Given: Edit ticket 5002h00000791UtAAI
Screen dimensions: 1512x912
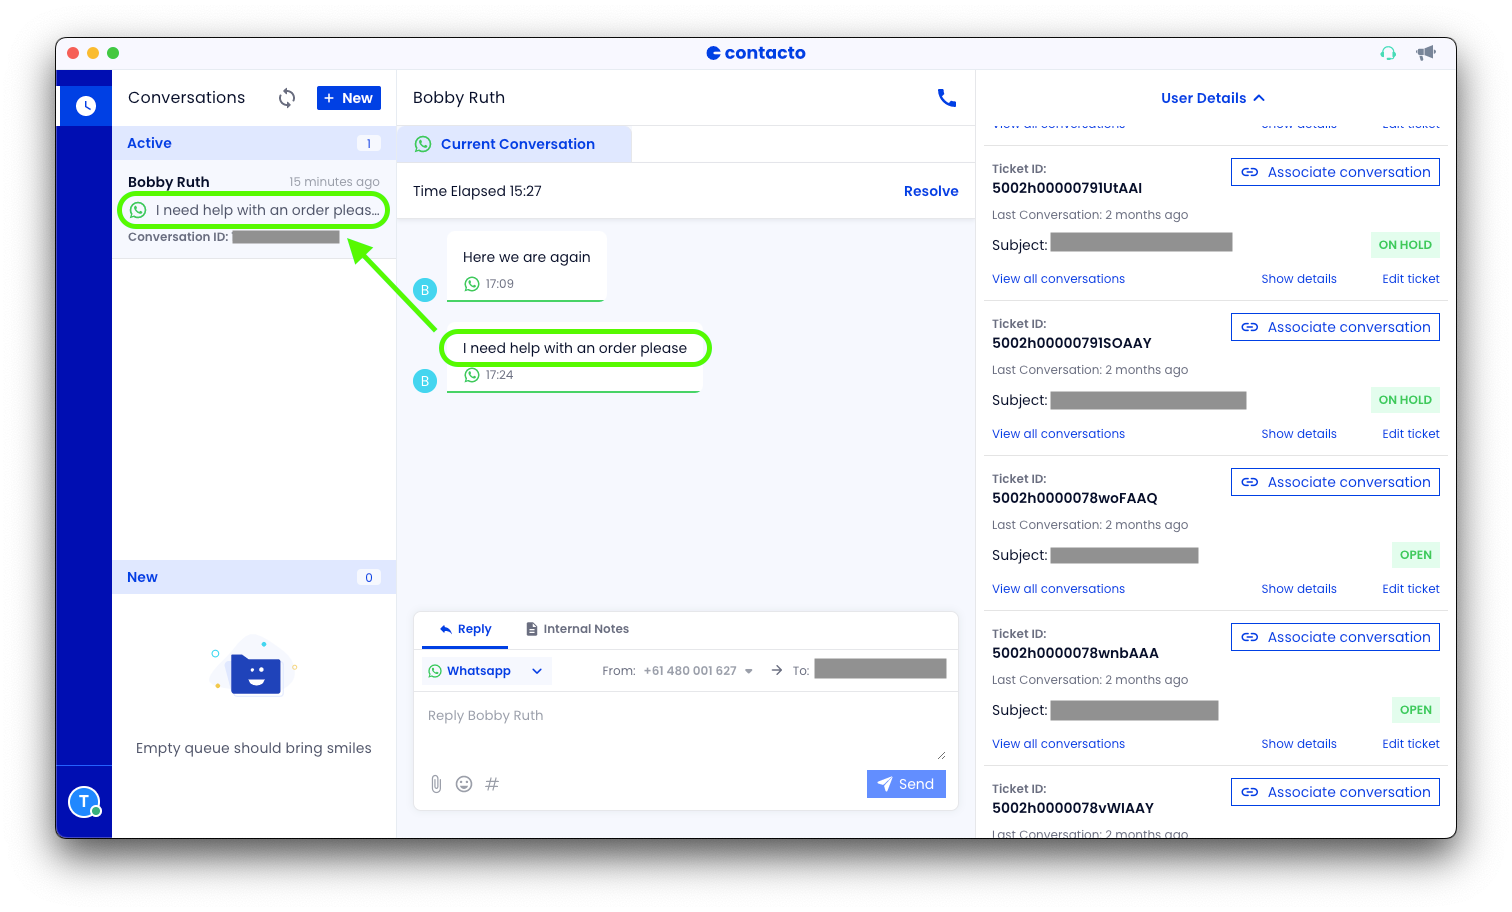Looking at the screenshot, I should [1411, 279].
